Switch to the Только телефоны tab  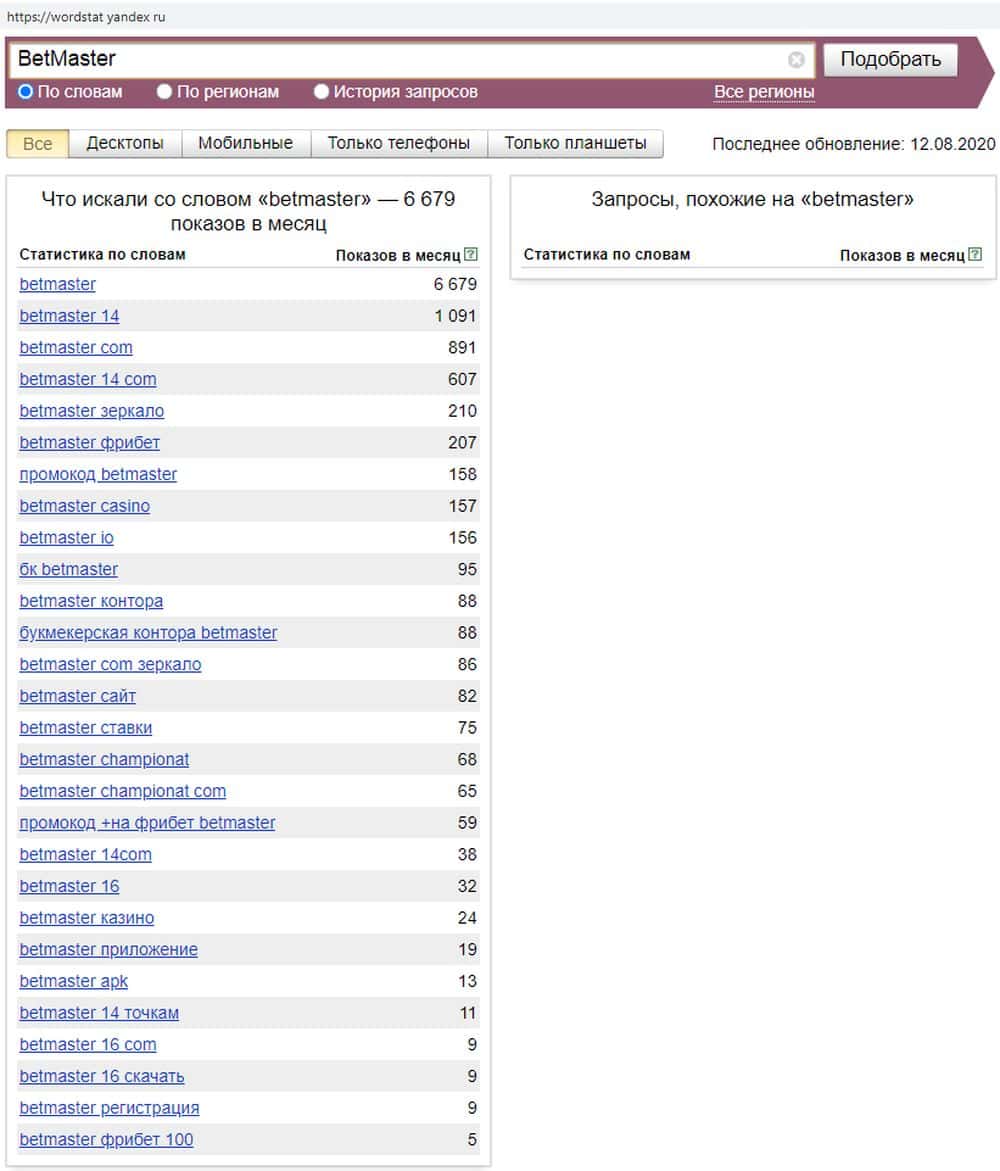pyautogui.click(x=399, y=143)
